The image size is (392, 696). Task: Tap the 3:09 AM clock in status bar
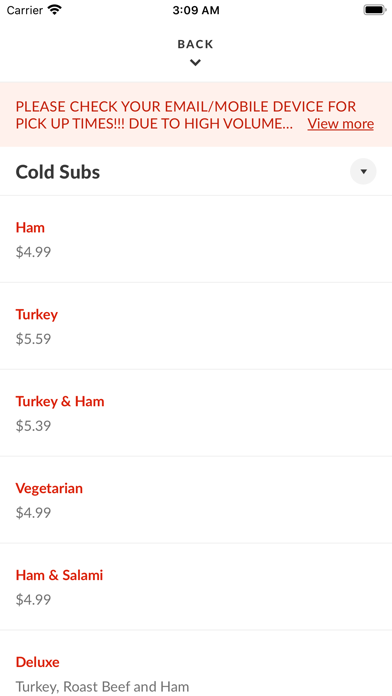pos(196,10)
